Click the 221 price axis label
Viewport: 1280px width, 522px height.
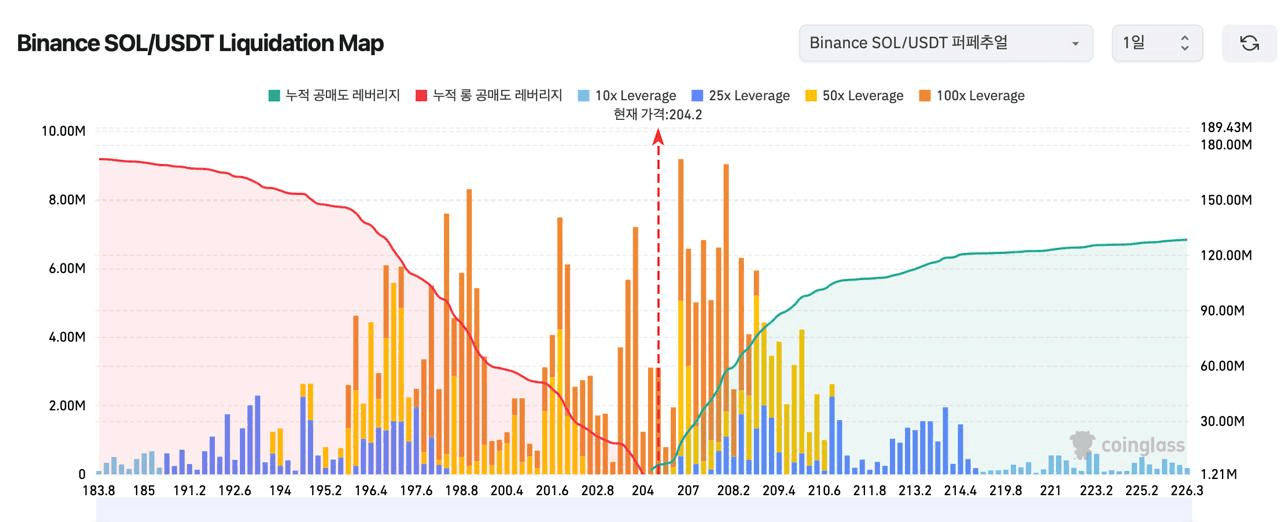1051,491
